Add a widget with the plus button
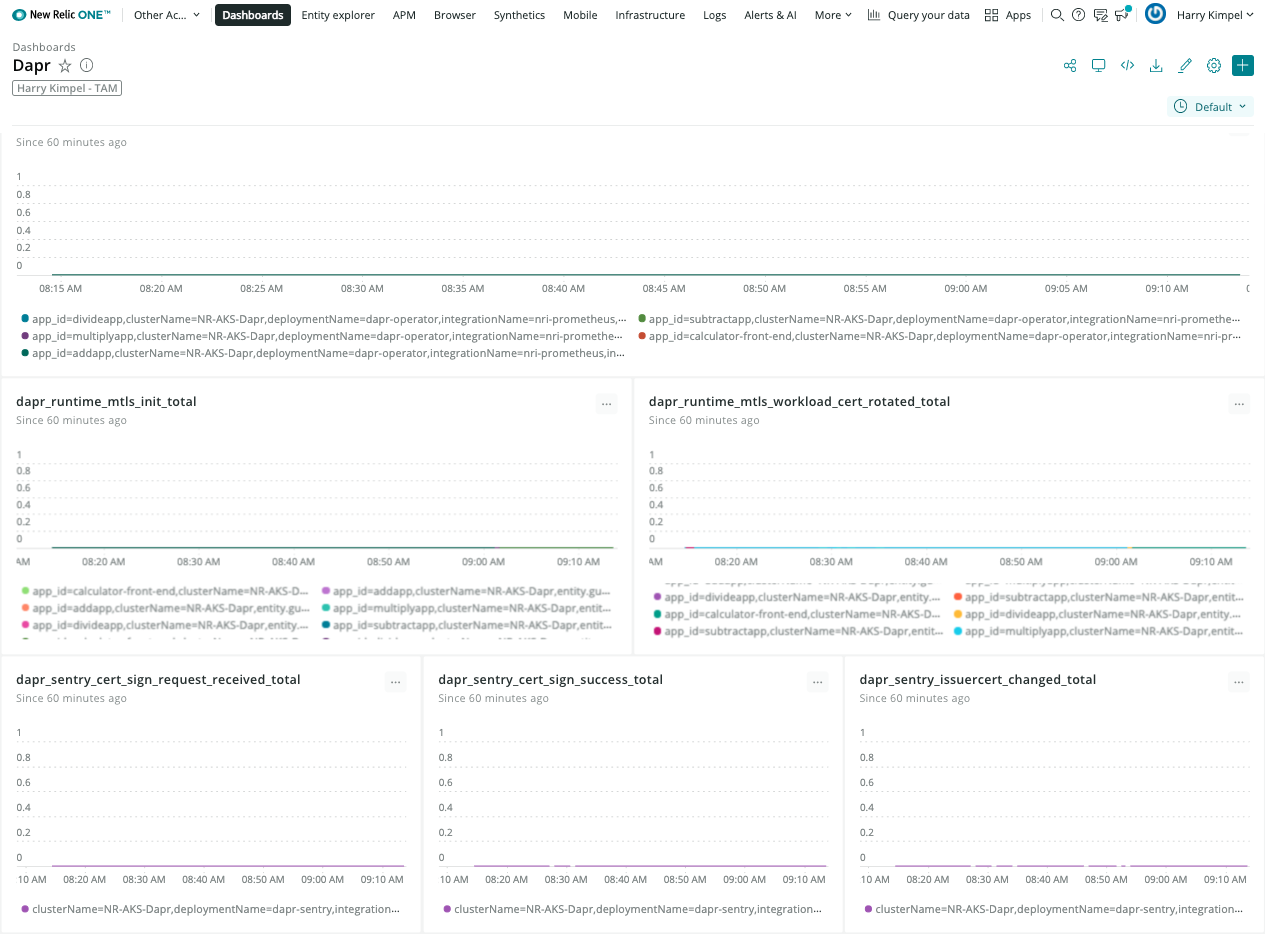 [x=1243, y=66]
